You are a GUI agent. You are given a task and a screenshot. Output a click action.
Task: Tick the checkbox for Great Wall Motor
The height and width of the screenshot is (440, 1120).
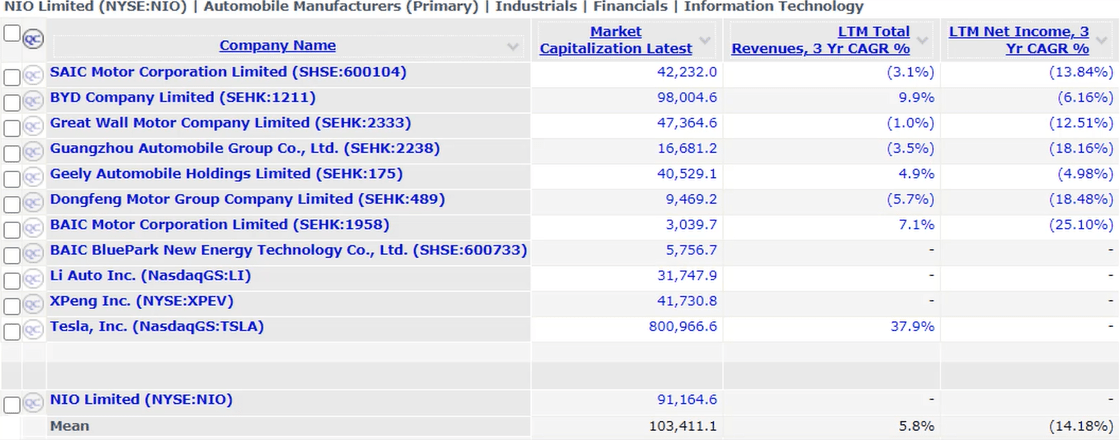[12, 127]
